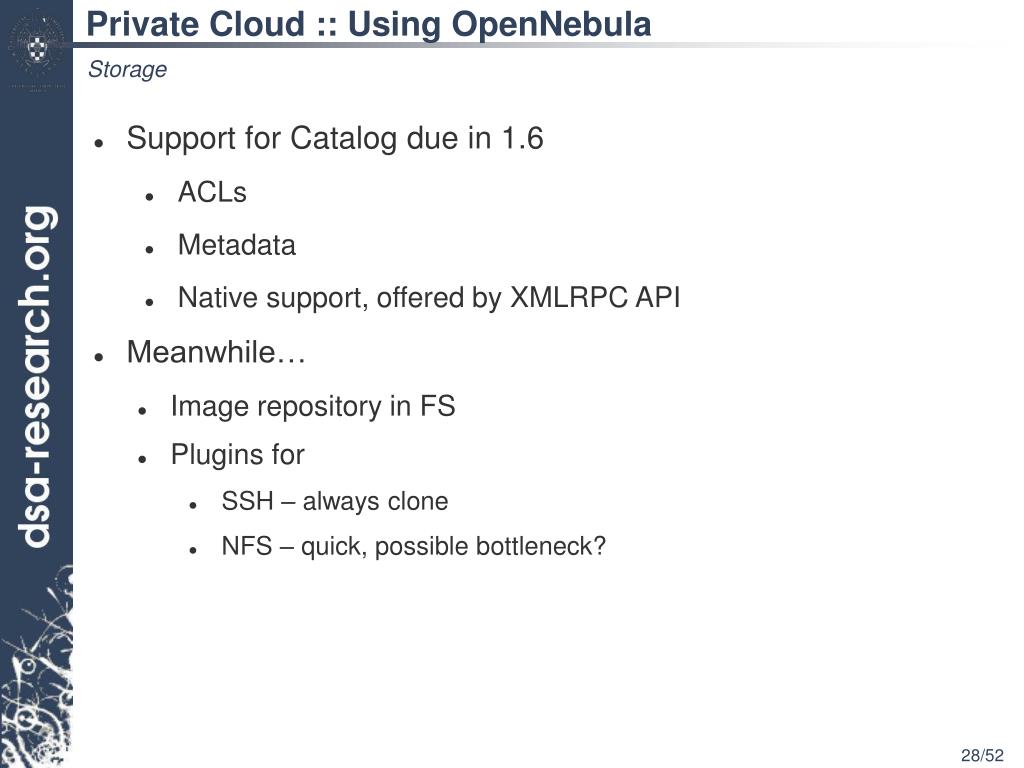Click the 'Plugins for' bullet text
This screenshot has height=768, width=1024.
(x=237, y=455)
